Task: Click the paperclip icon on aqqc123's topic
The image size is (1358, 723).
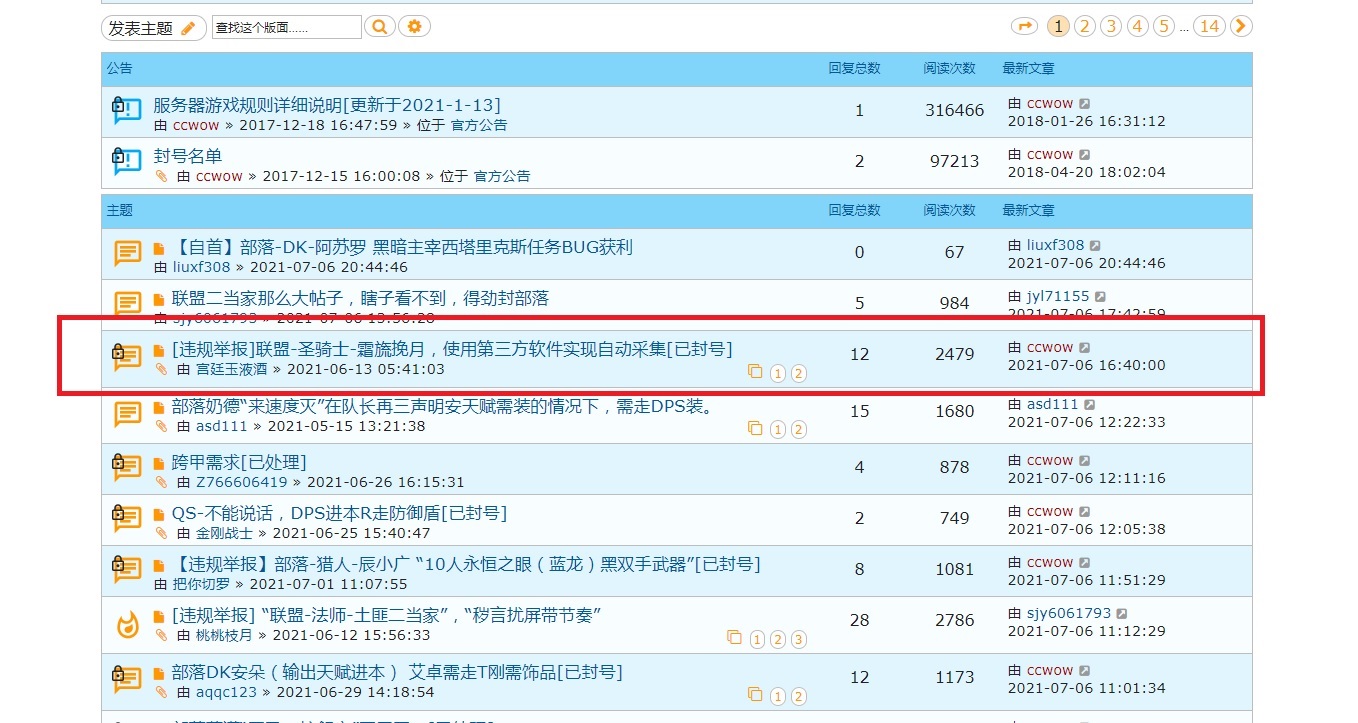Action: [x=160, y=691]
